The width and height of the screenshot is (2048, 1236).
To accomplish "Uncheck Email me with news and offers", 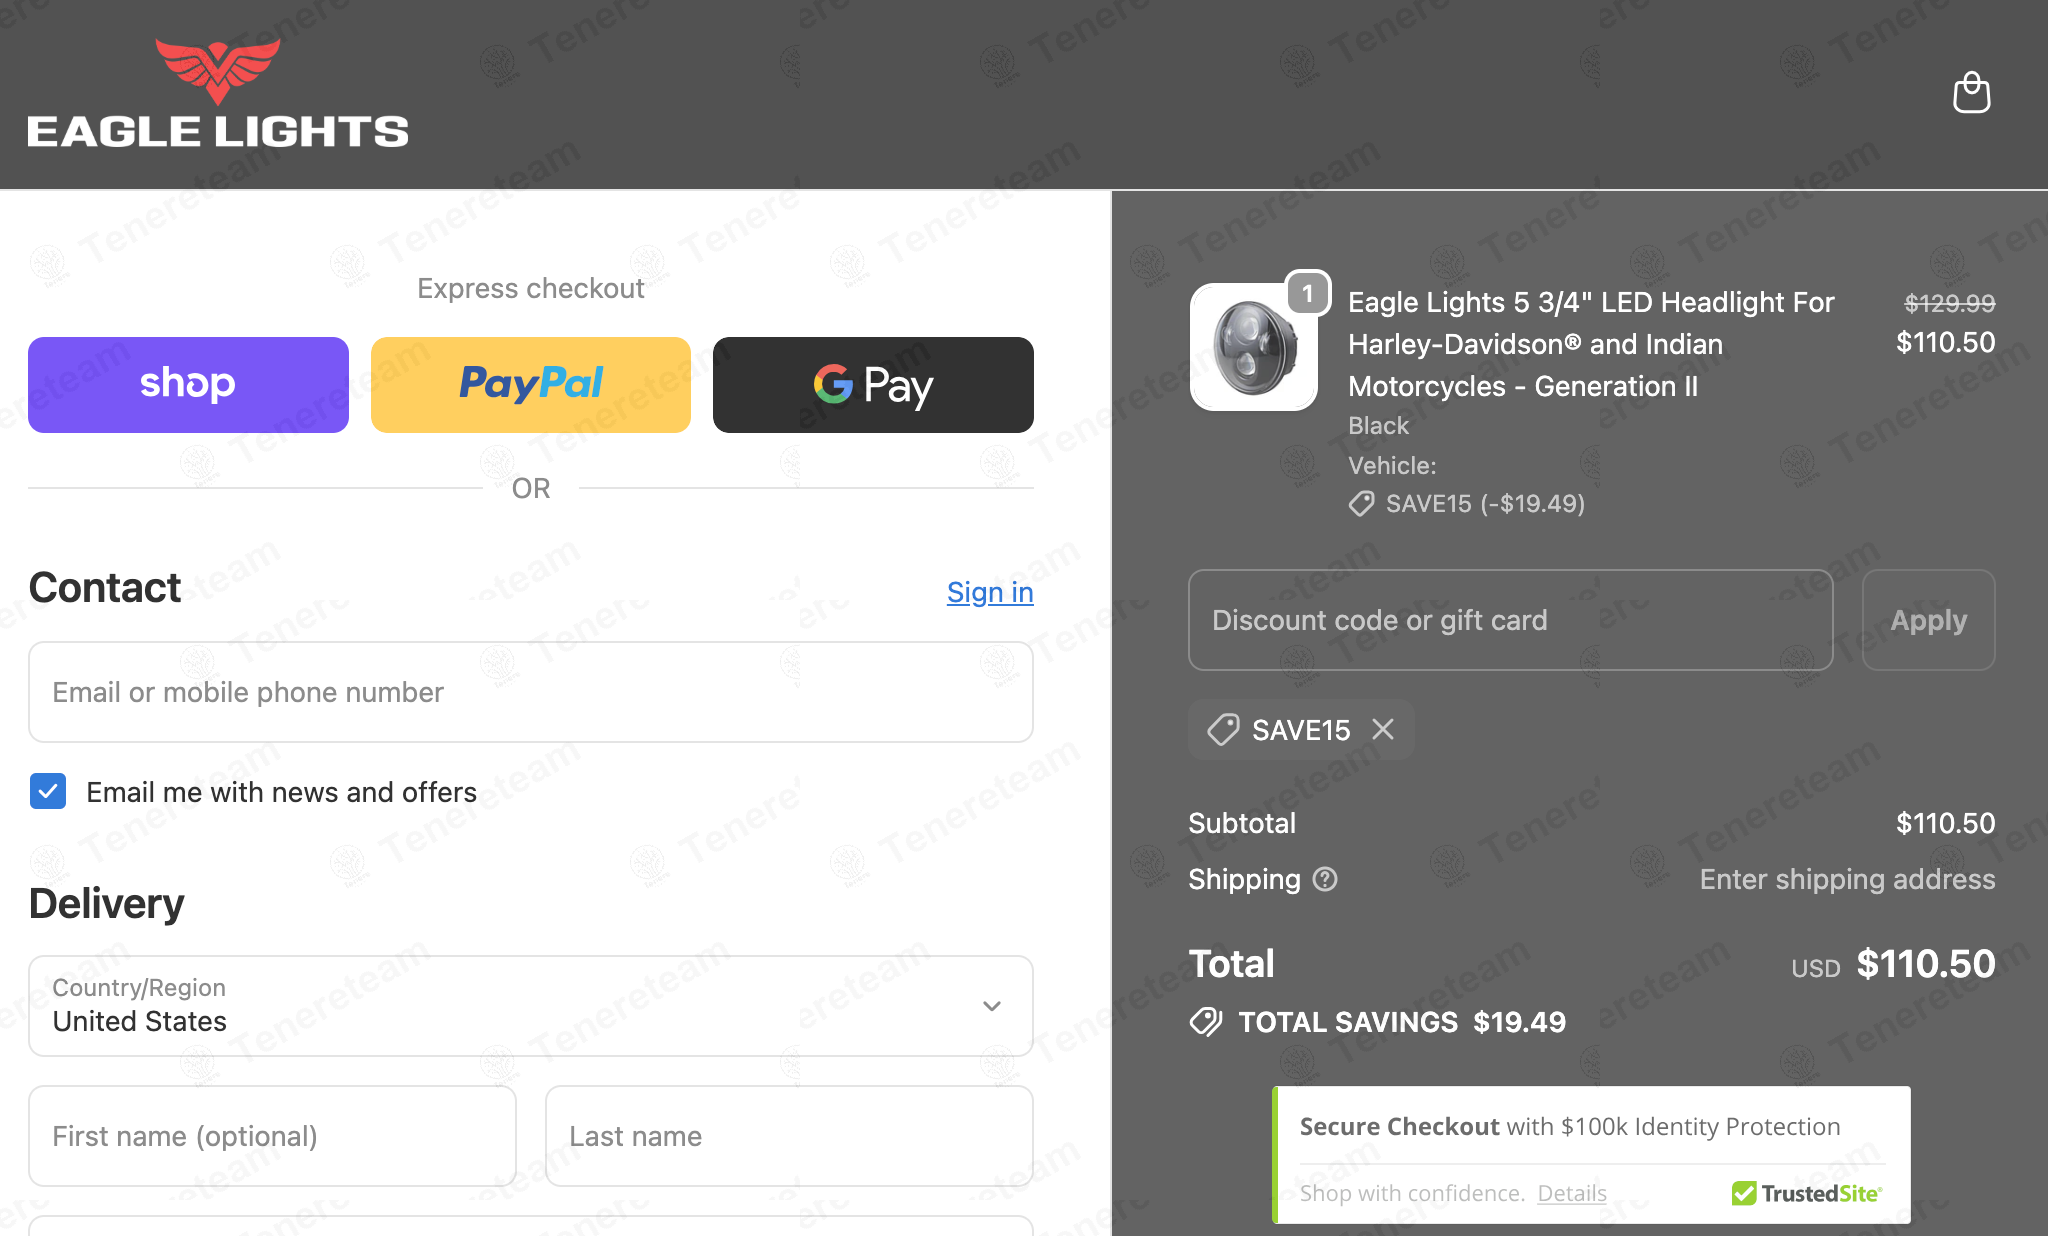I will 48,791.
